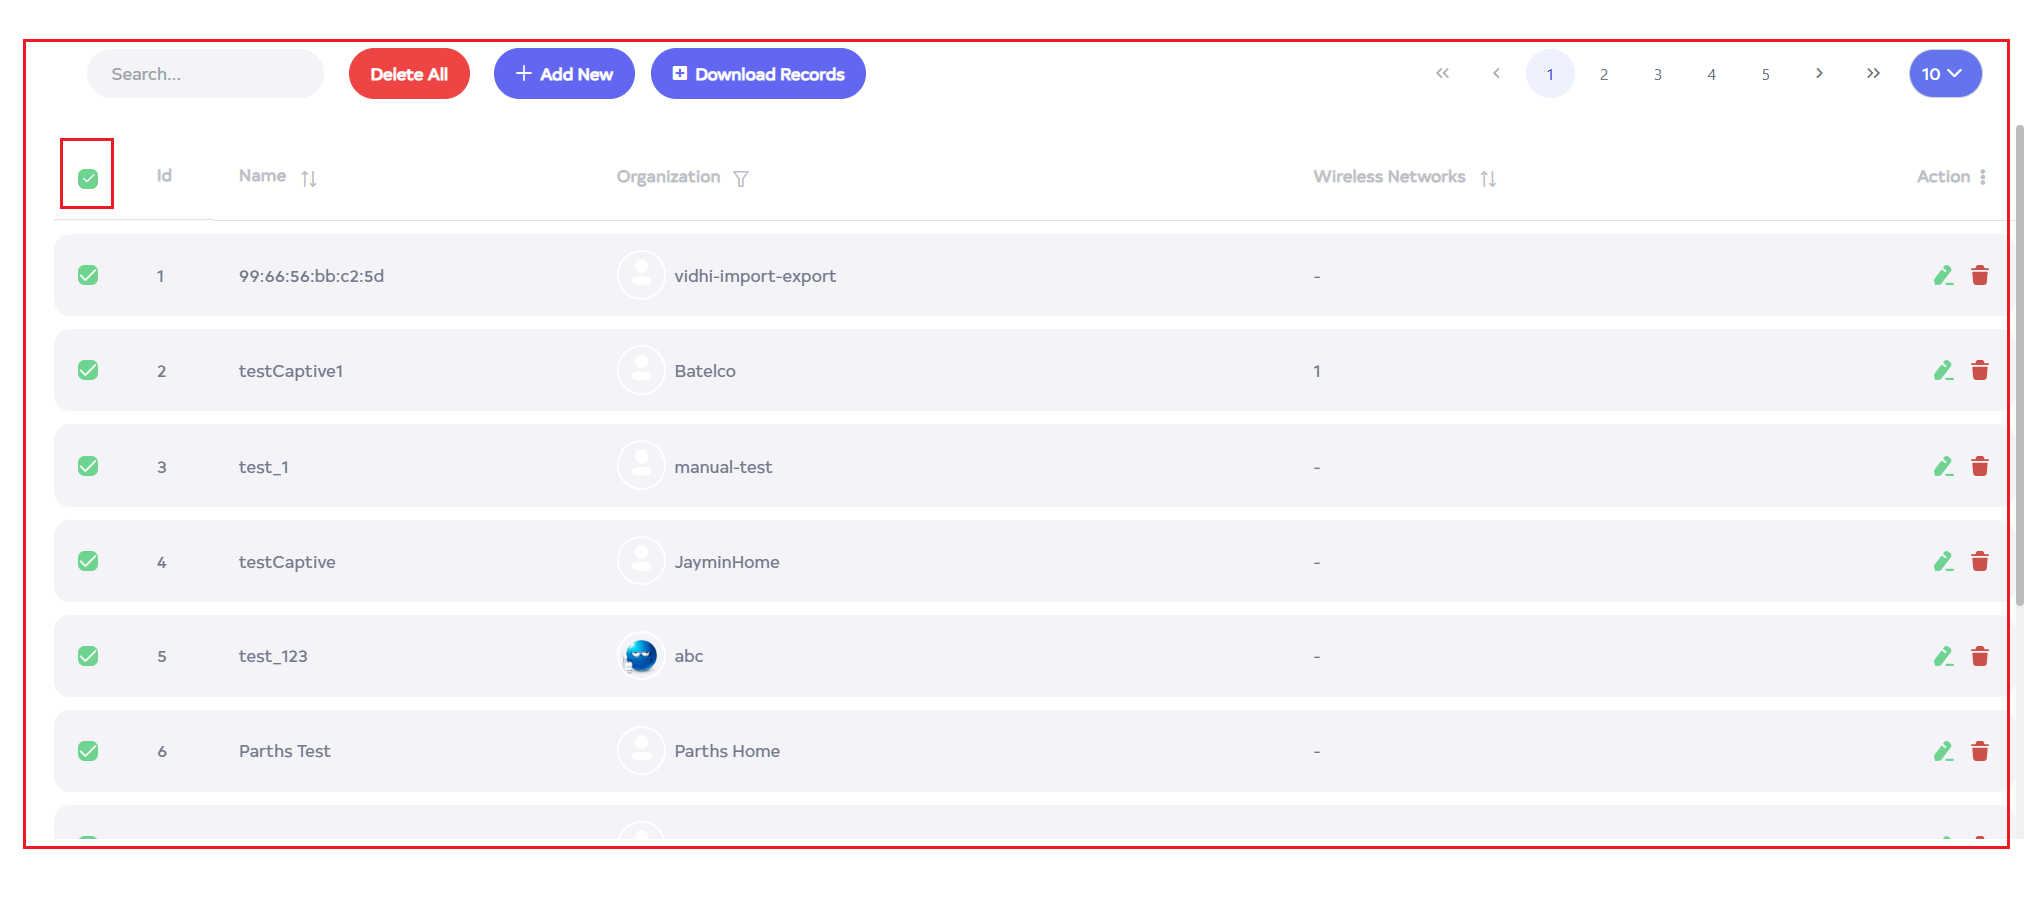Click the Download Records button
Screen dimensions: 2024x900
[758, 74]
